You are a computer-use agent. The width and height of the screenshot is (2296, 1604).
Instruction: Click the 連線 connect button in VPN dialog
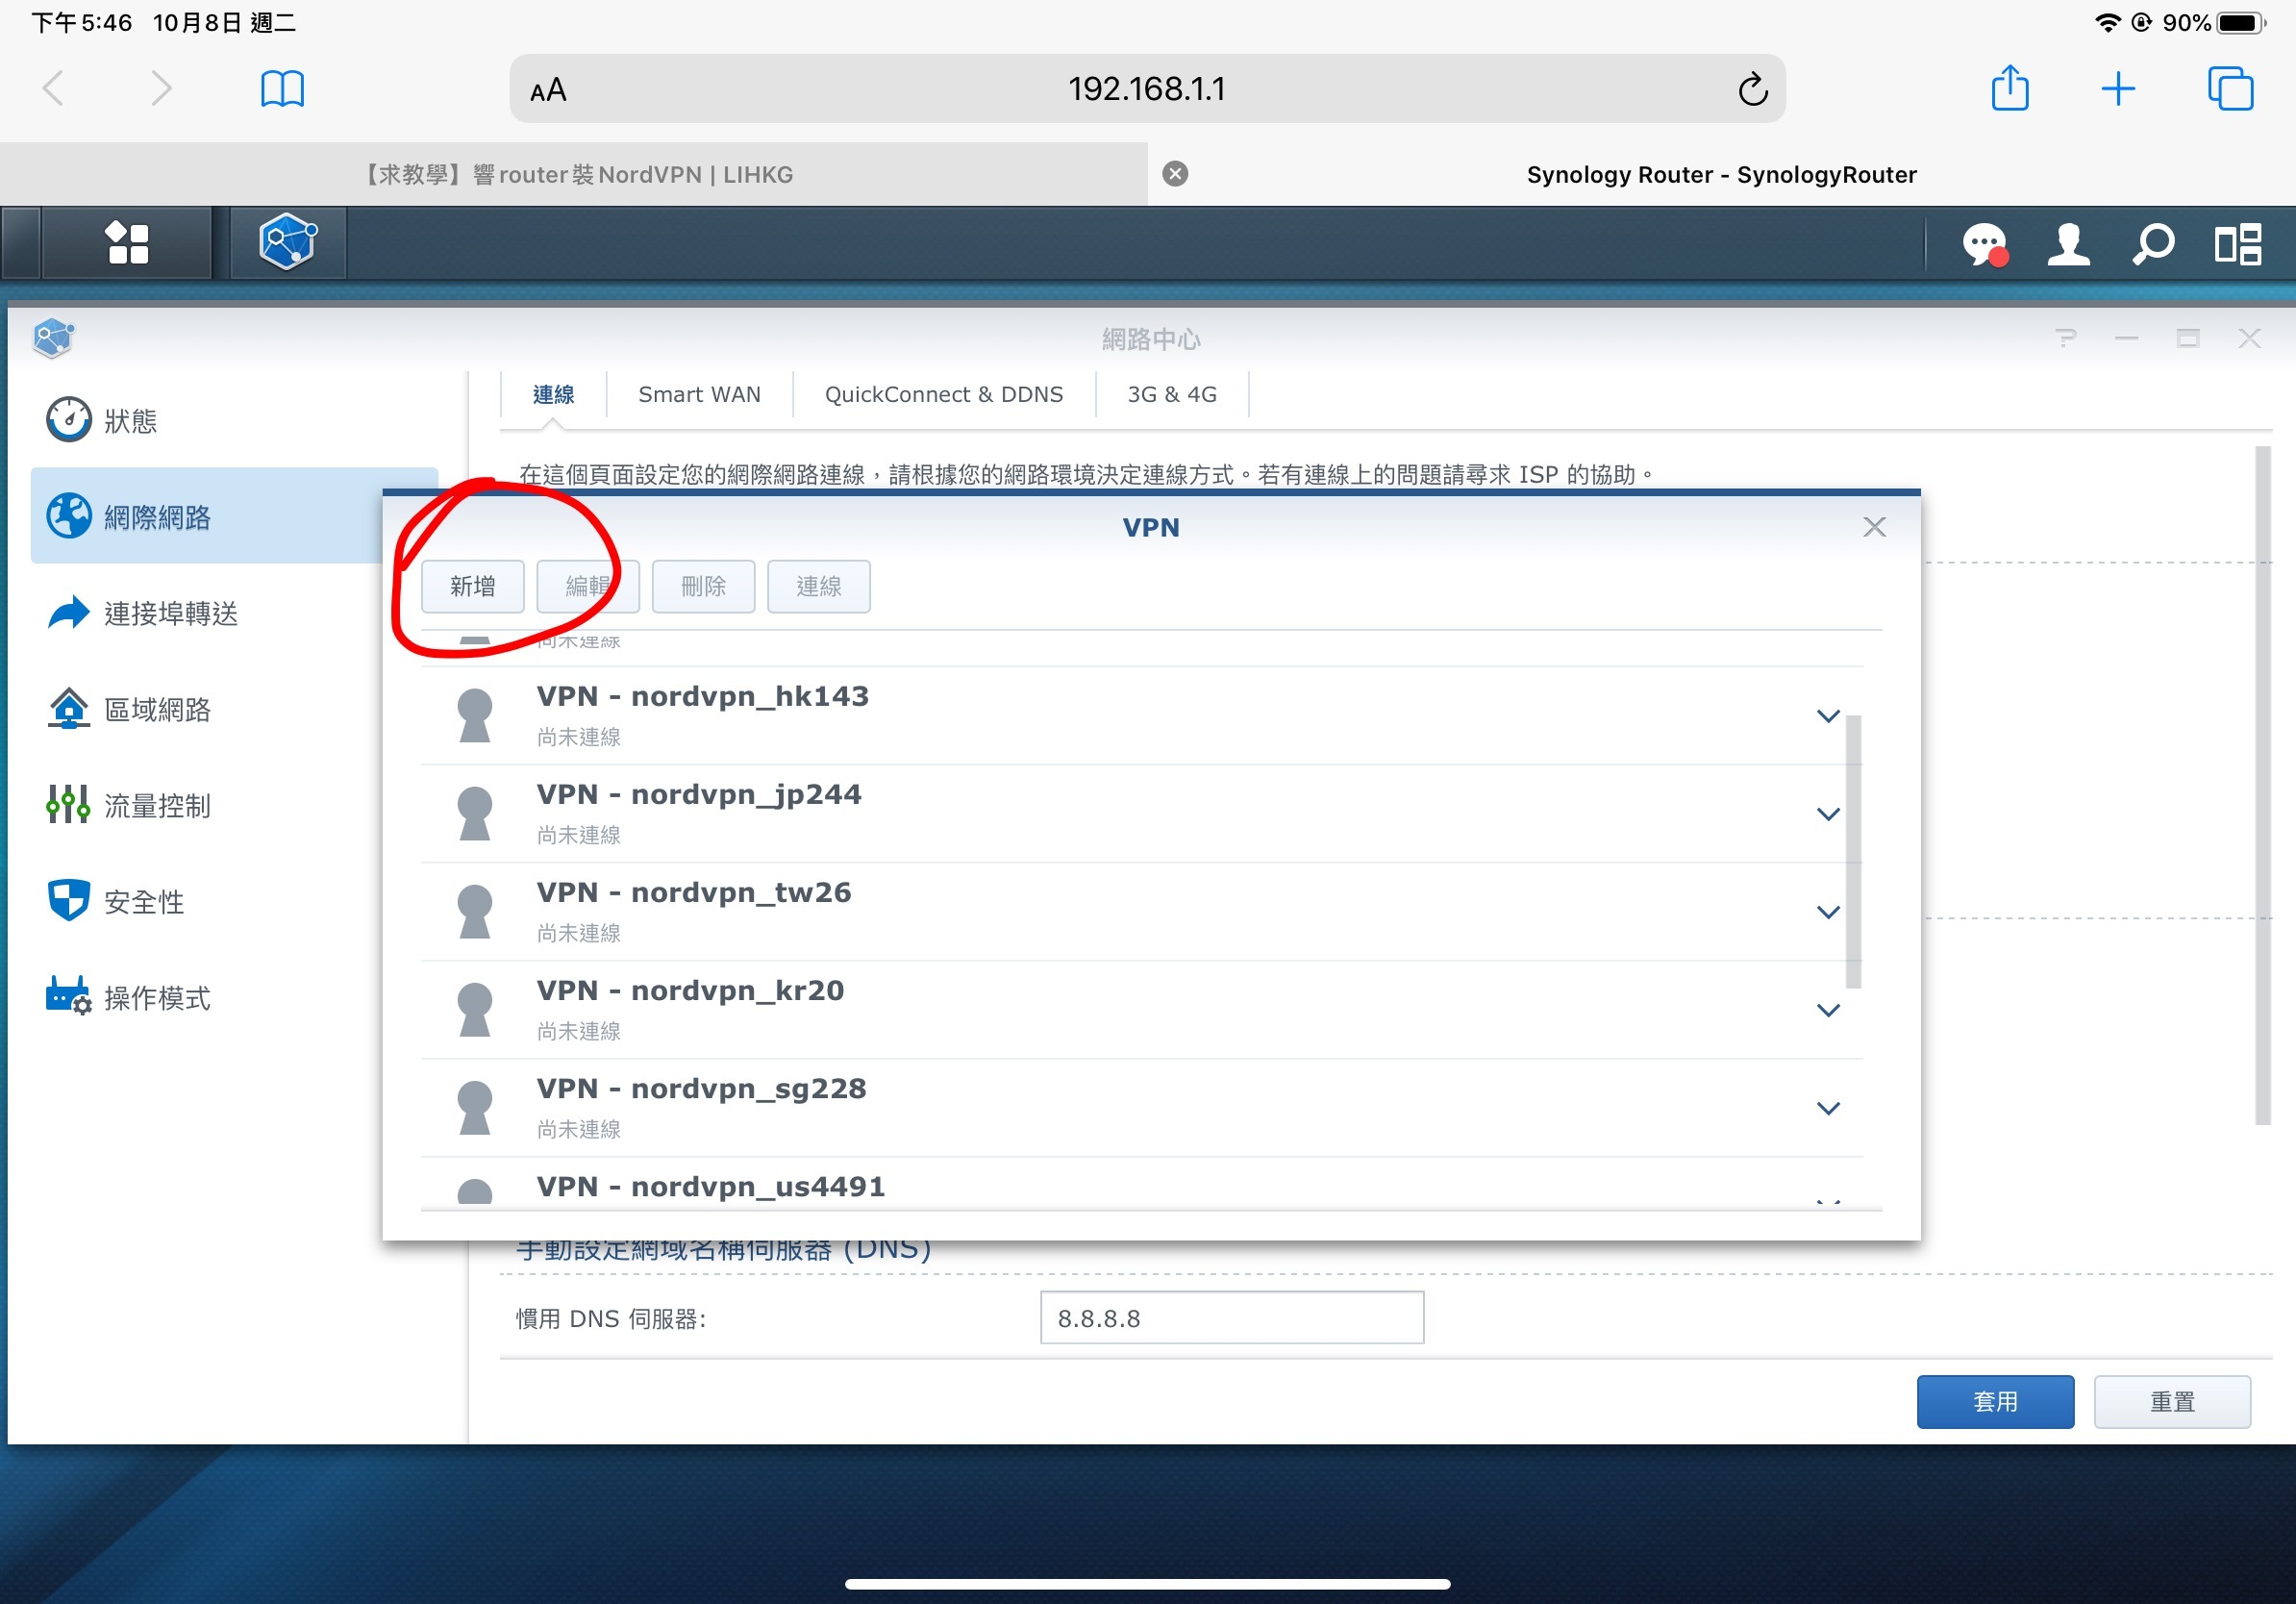tap(818, 586)
